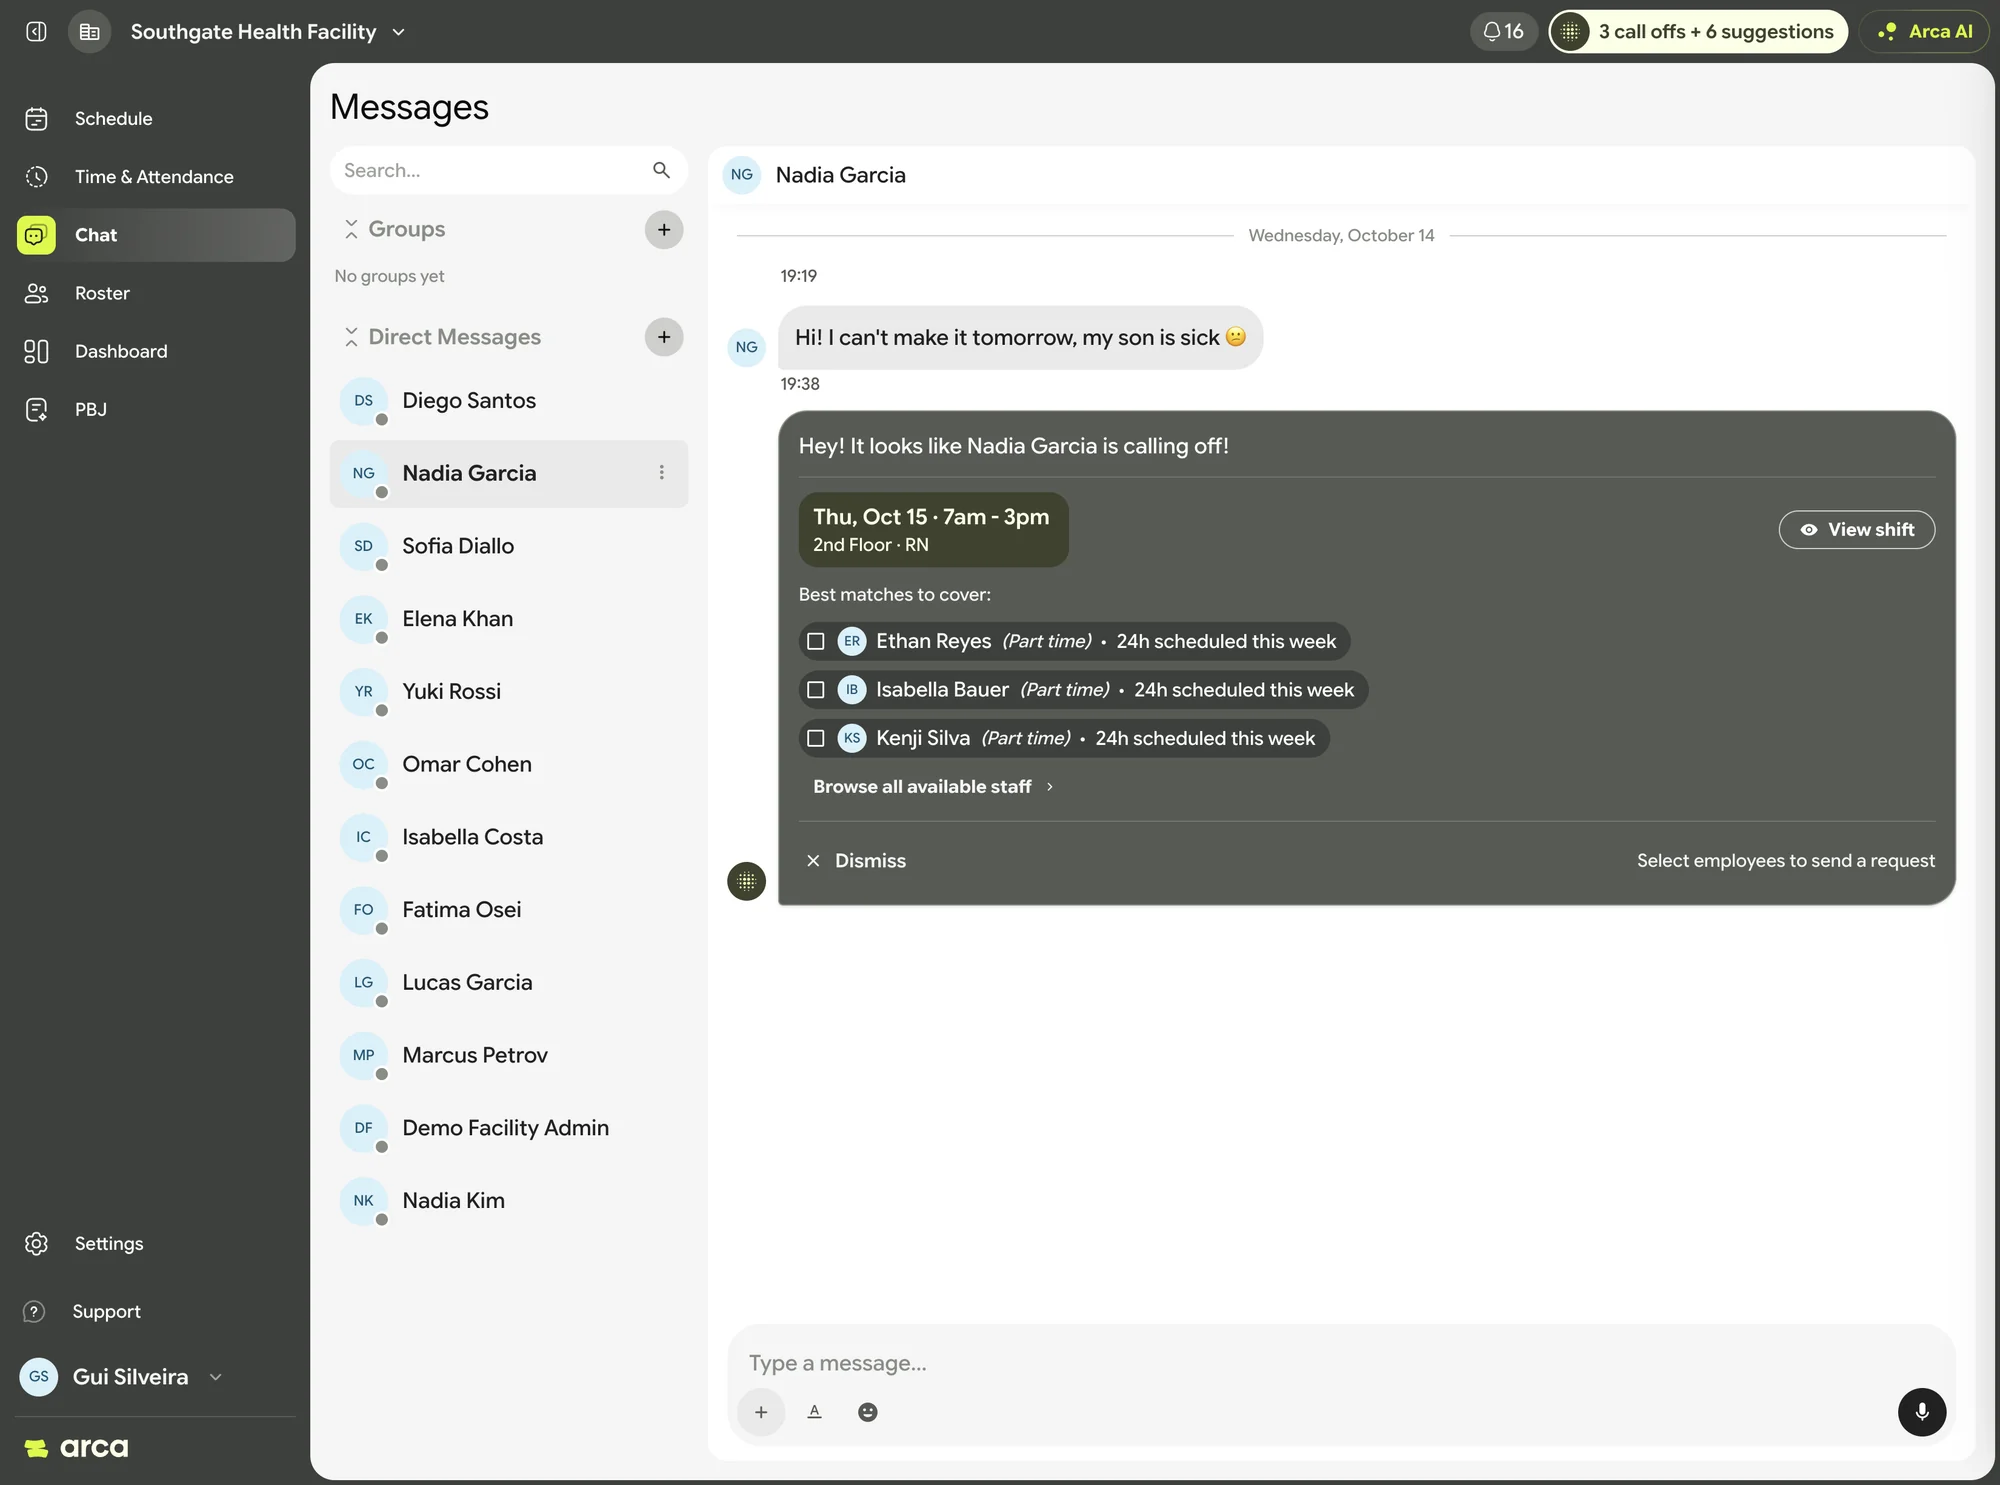2000x1485 pixels.
Task: Click Browse all available staff
Action: click(933, 787)
